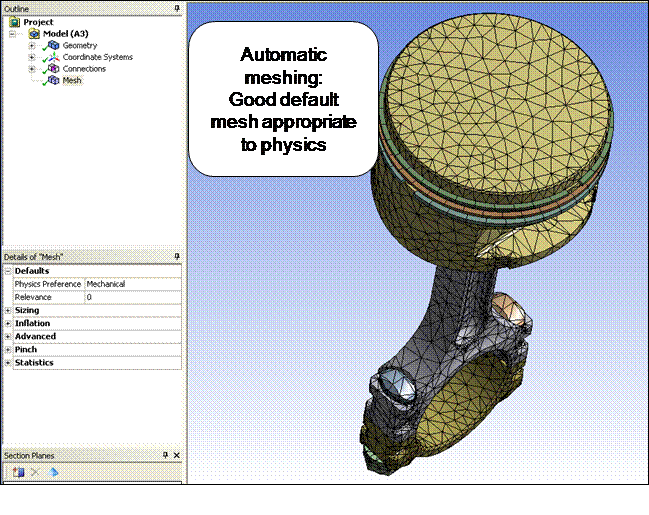Click the blue section plane edit icon
This screenshot has height=515, width=649.
point(53,471)
